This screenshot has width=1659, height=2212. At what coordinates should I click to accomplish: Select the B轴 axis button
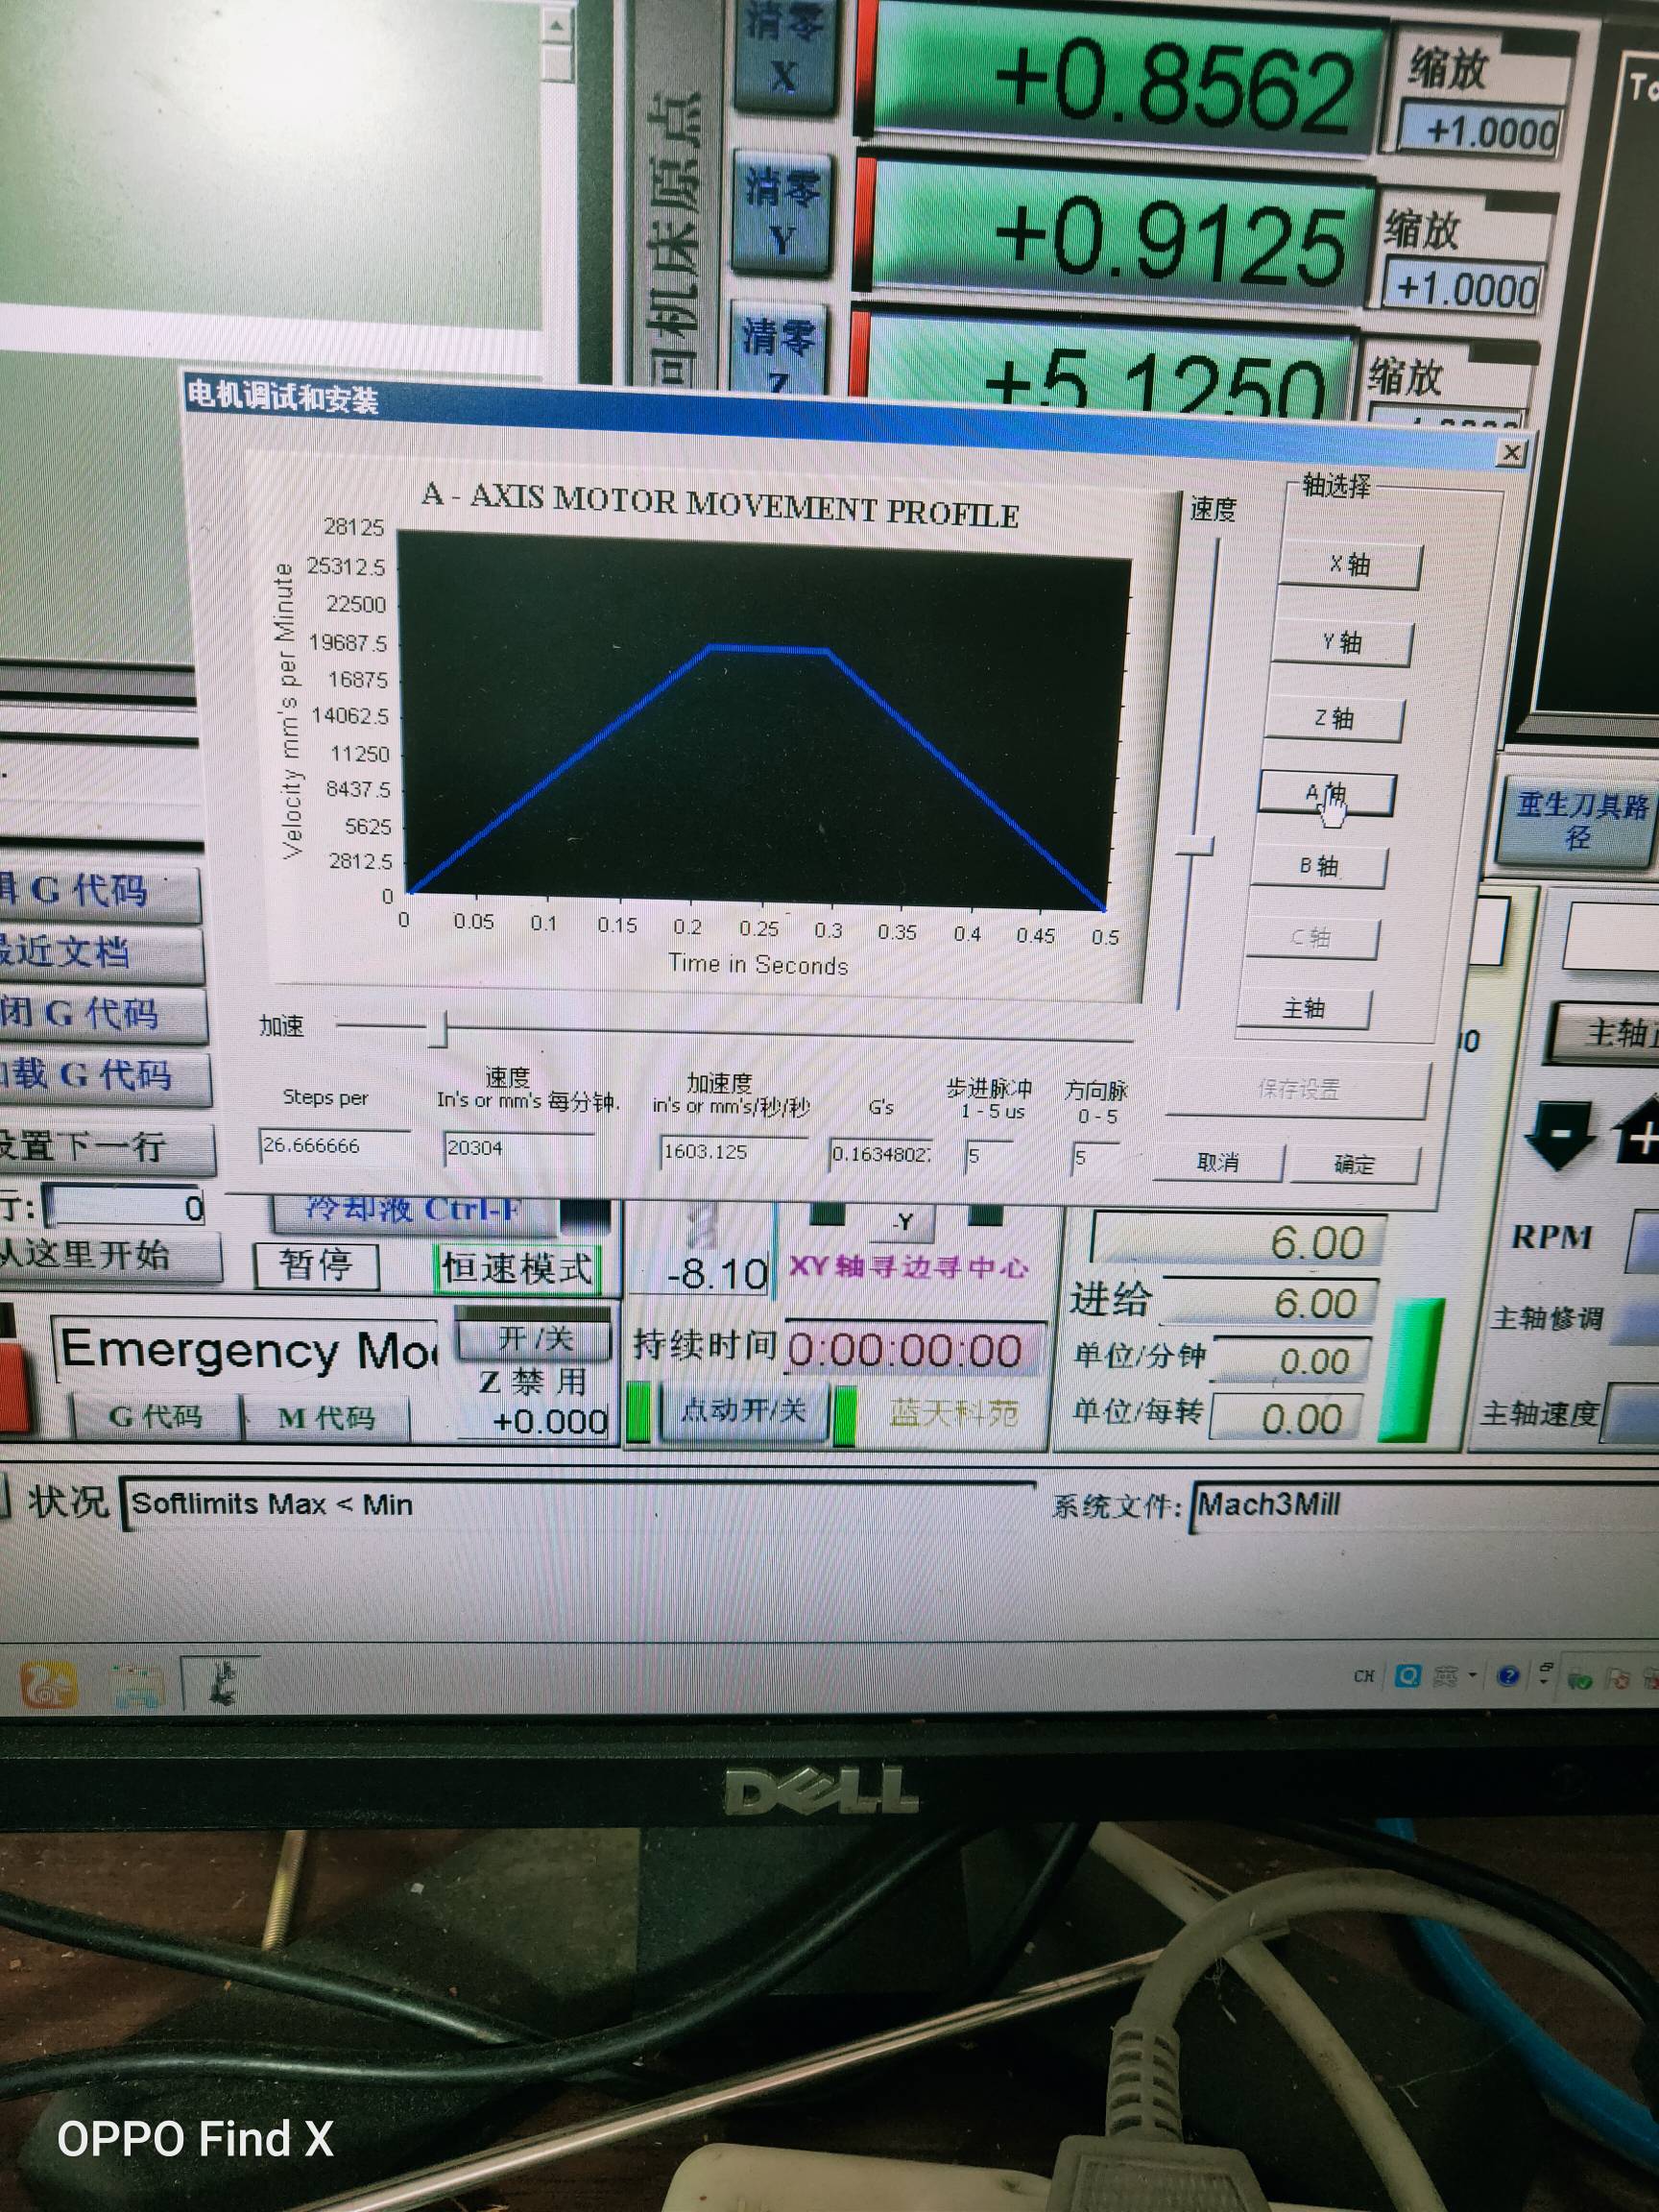pos(1318,866)
